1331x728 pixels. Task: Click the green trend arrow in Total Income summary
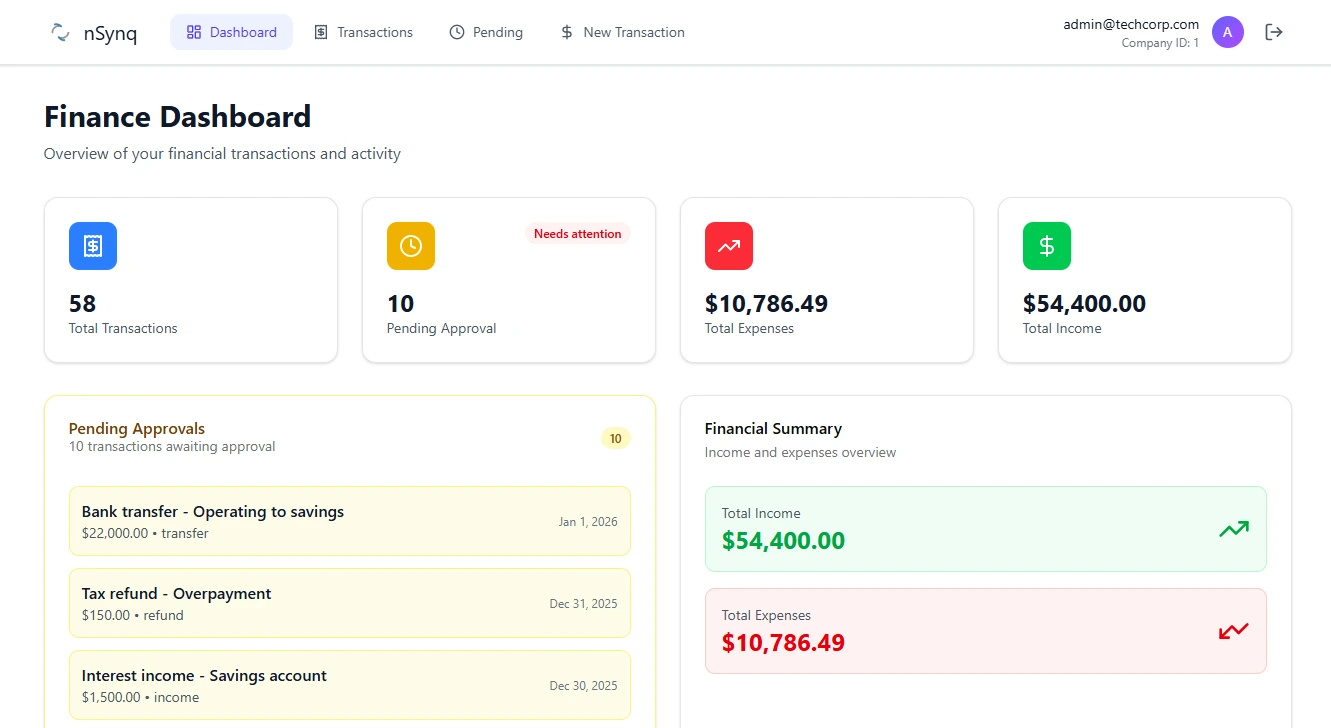tap(1233, 529)
